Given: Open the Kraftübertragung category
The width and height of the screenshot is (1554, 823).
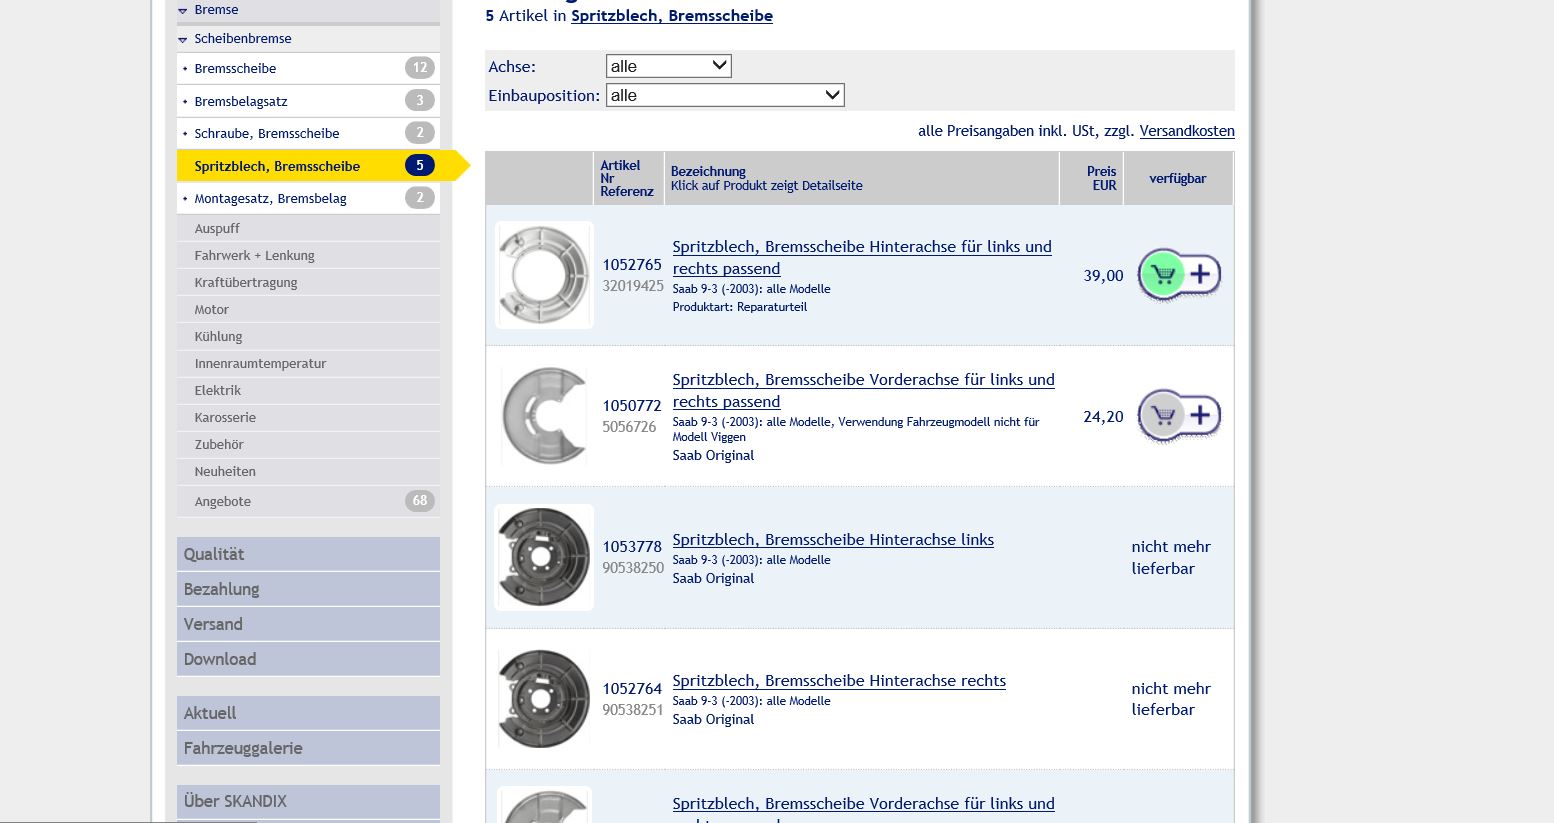Looking at the screenshot, I should (x=308, y=282).
